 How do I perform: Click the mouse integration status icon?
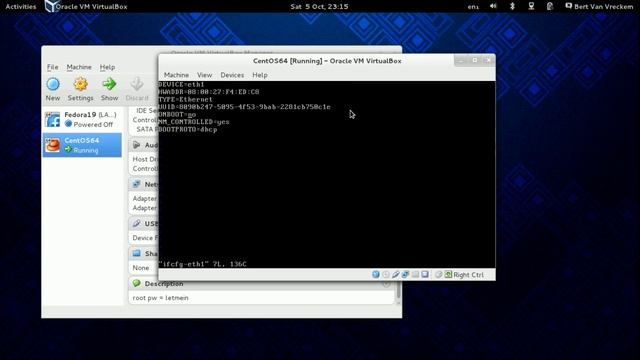point(438,274)
